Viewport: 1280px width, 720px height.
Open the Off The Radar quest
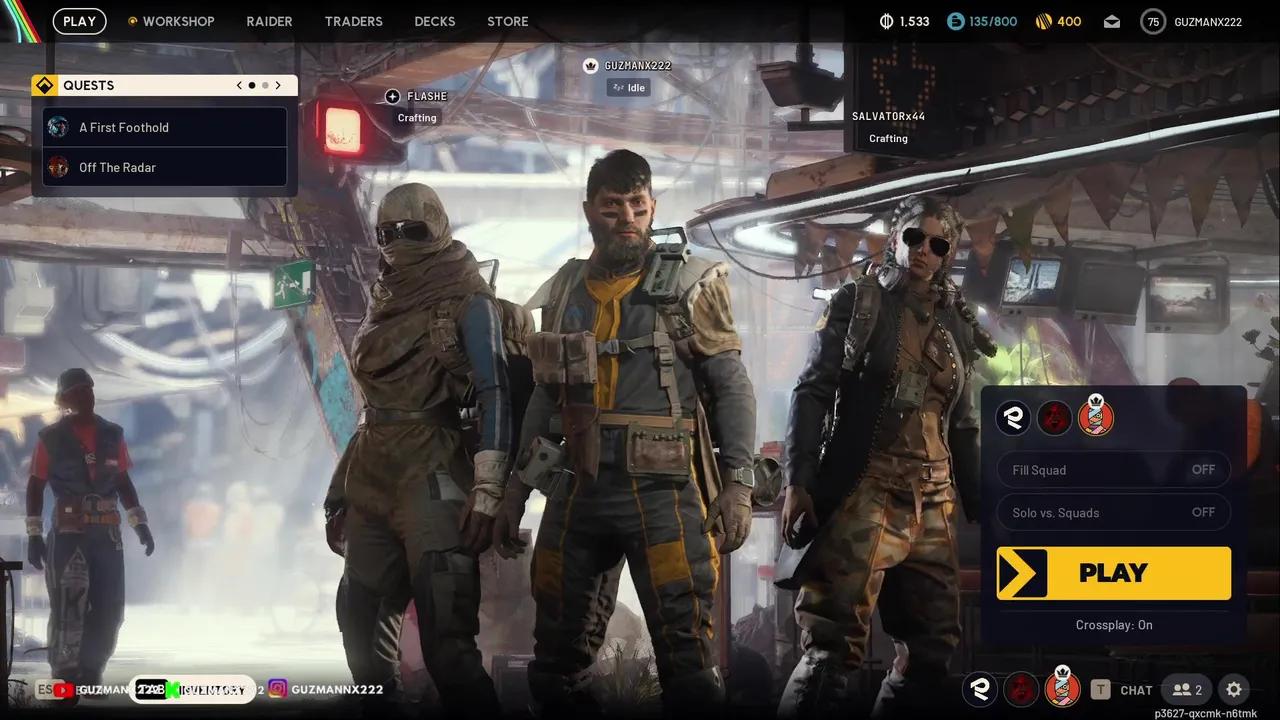pos(165,167)
